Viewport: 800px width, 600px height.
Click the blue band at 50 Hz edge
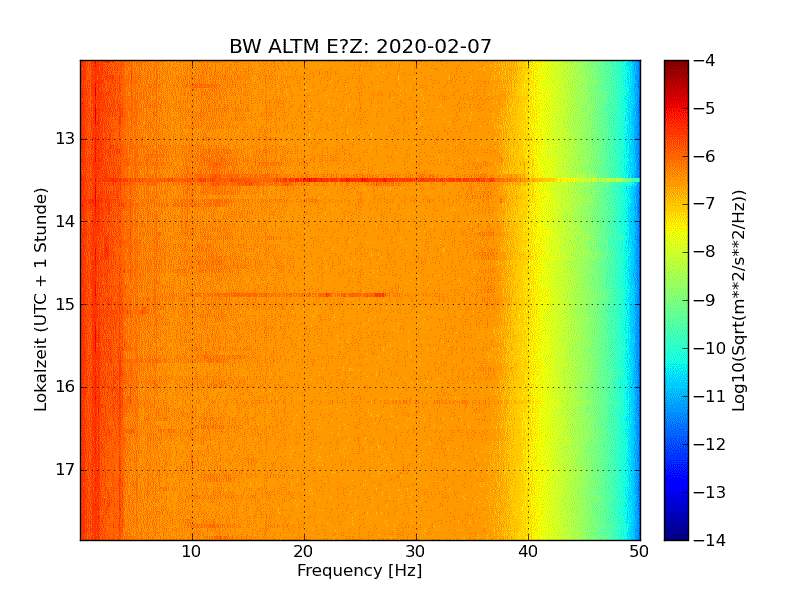pos(637,300)
